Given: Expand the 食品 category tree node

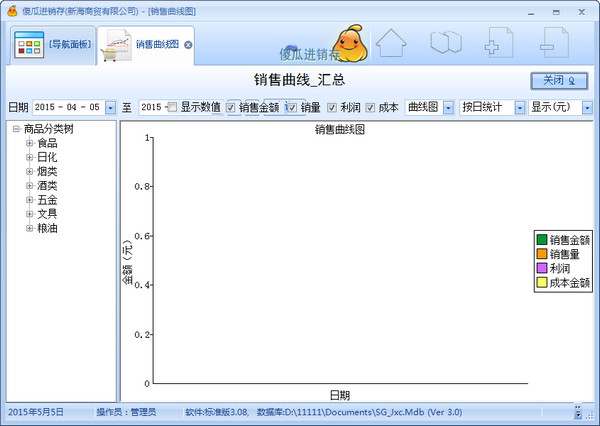Looking at the screenshot, I should 30,143.
